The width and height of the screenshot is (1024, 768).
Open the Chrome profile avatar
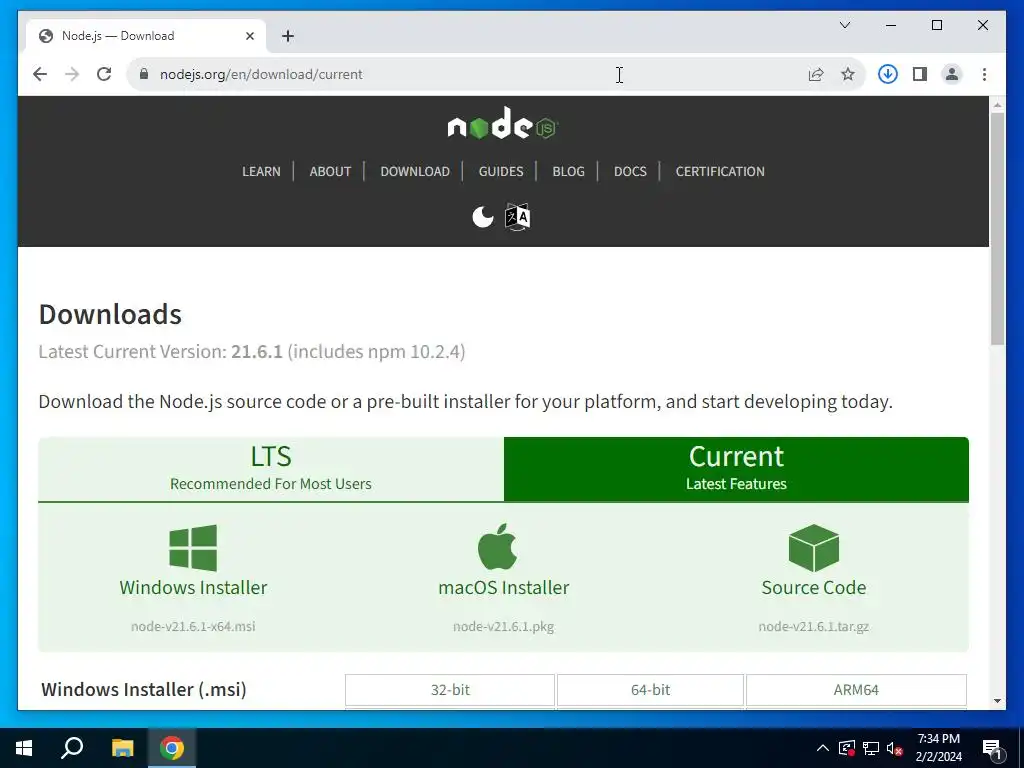tap(952, 74)
